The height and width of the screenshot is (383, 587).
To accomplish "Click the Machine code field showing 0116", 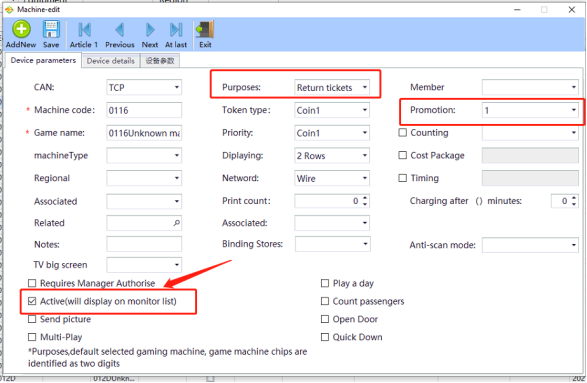I will coord(144,110).
